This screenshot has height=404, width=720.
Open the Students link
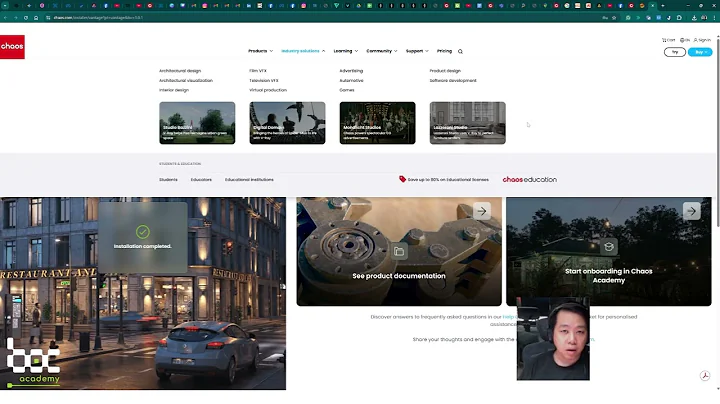(168, 180)
